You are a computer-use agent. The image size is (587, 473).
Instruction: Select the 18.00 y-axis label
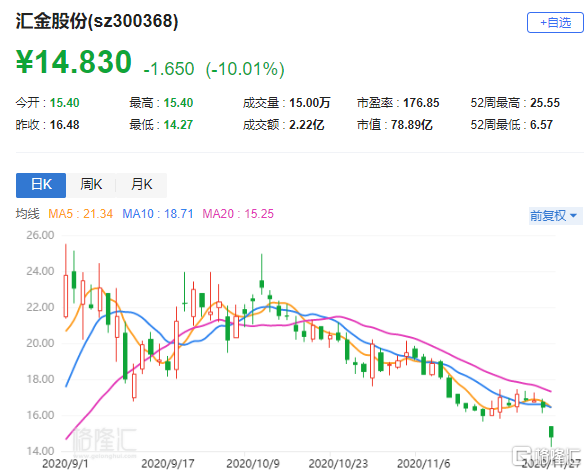tap(40, 379)
